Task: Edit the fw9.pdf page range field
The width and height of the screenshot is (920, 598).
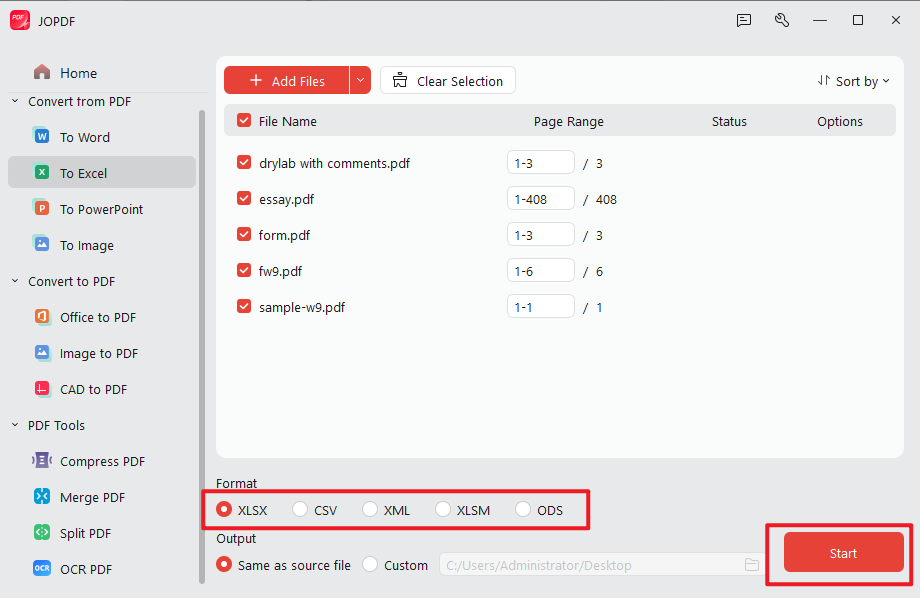Action: click(540, 271)
